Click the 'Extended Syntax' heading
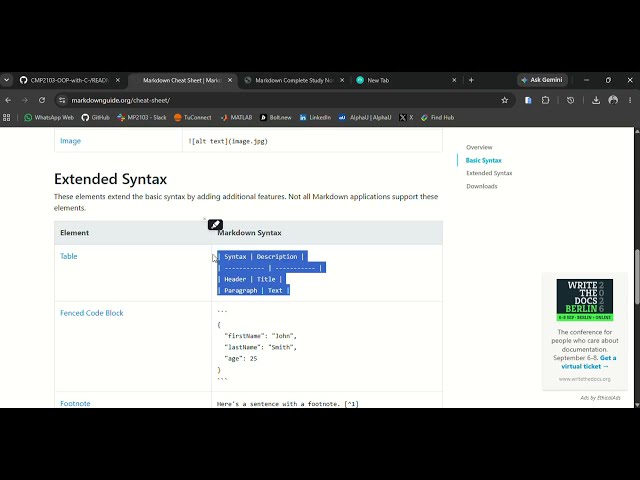The image size is (640, 480). click(110, 179)
